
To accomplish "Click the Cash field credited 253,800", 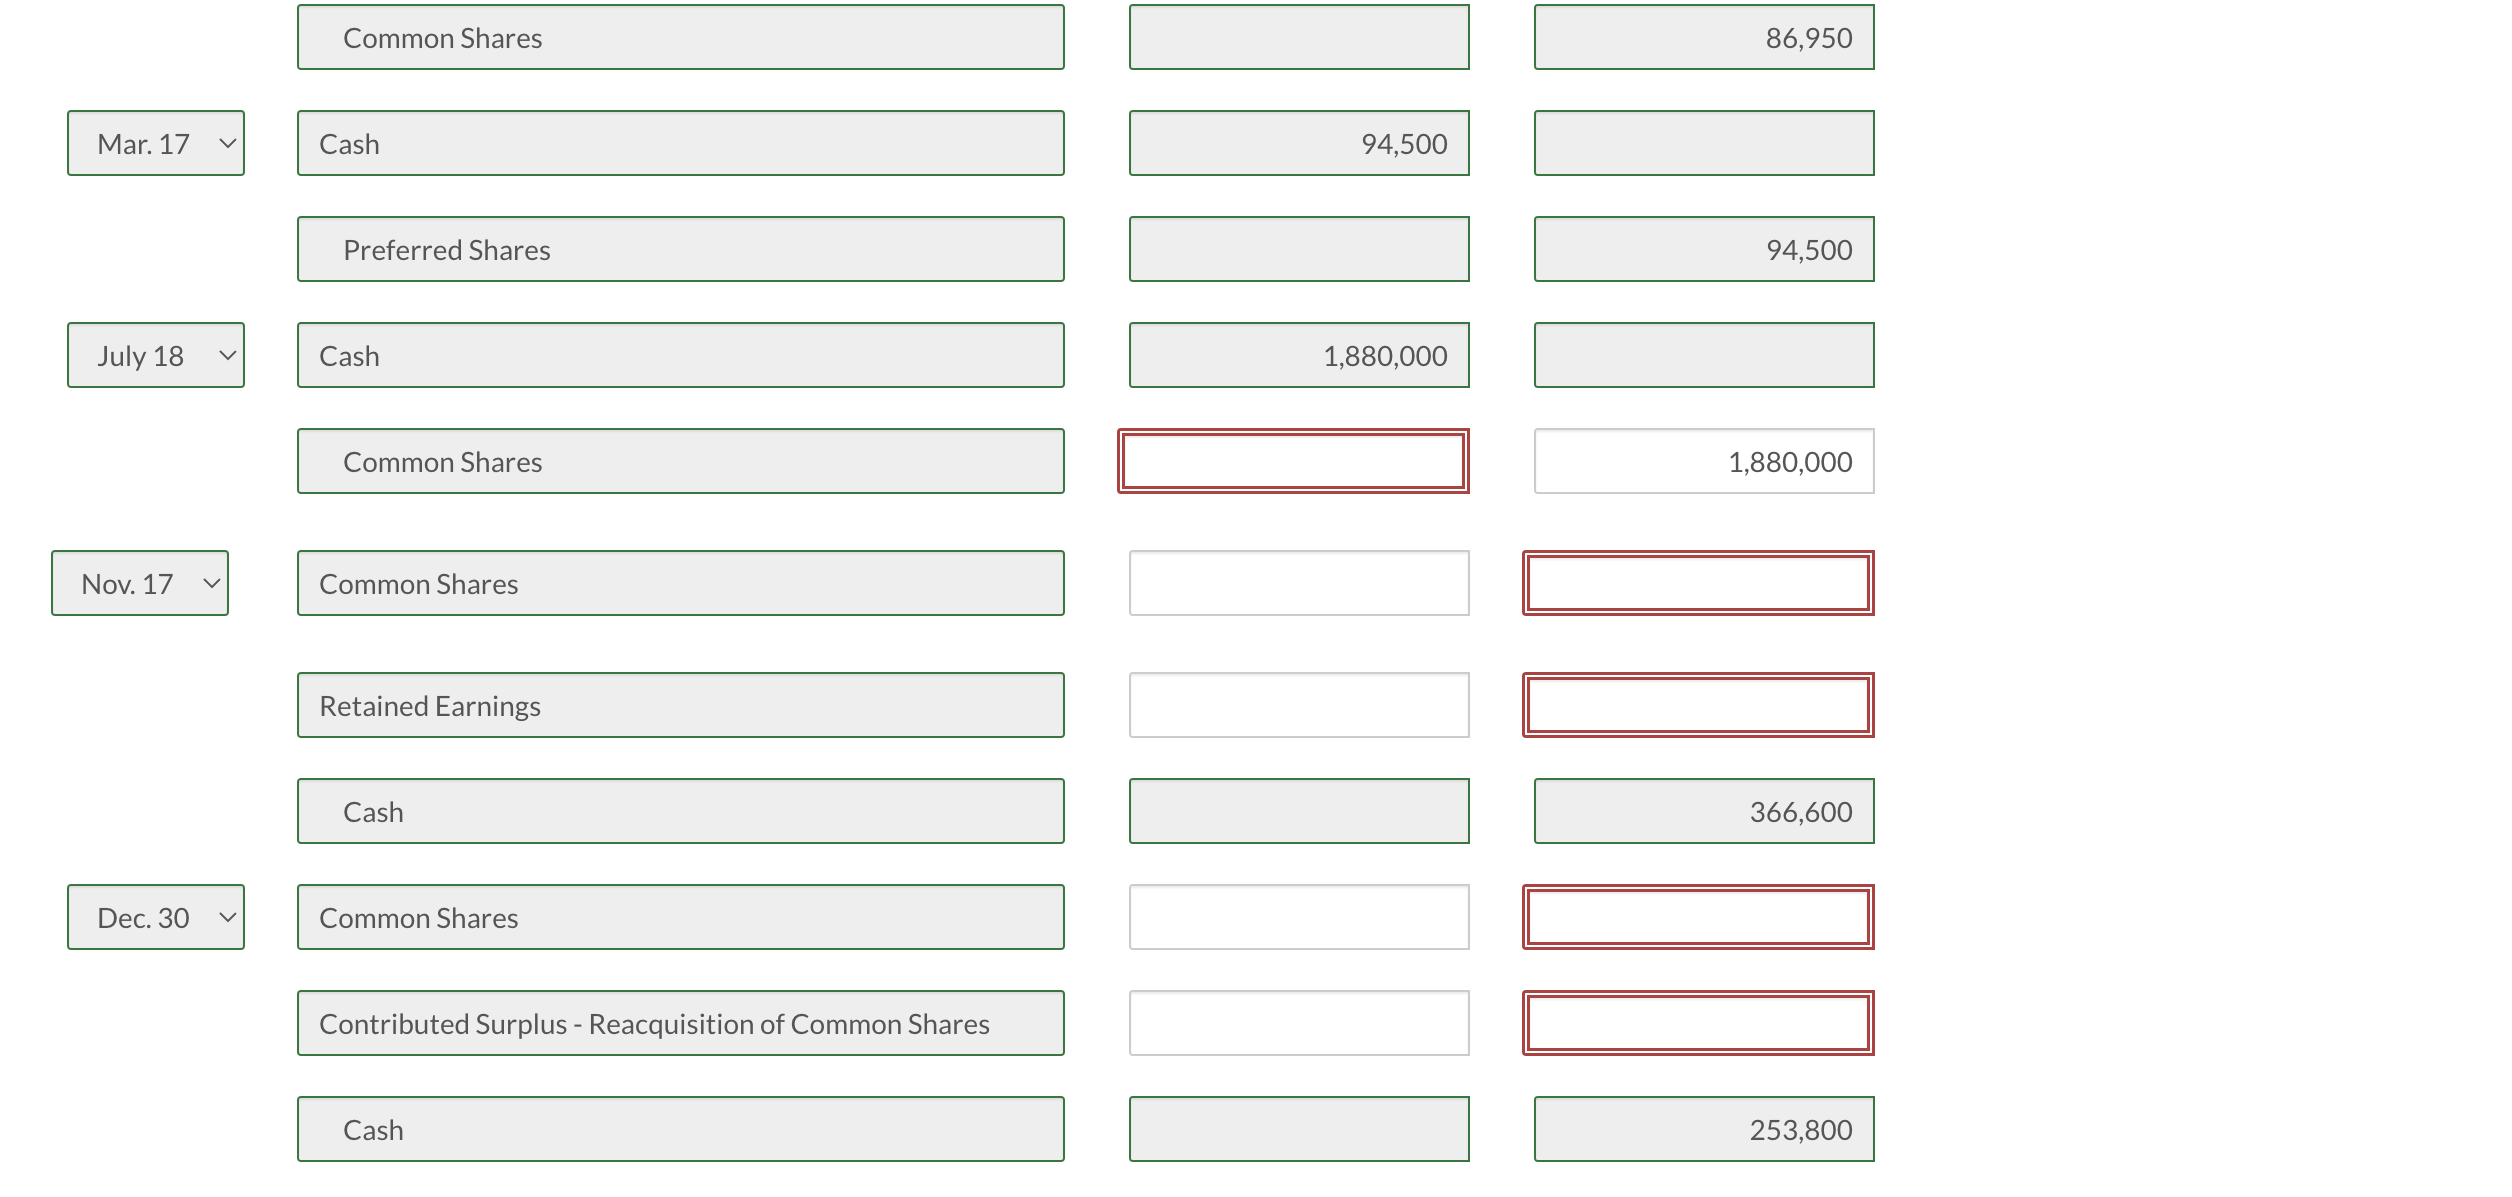I will tap(1702, 1128).
